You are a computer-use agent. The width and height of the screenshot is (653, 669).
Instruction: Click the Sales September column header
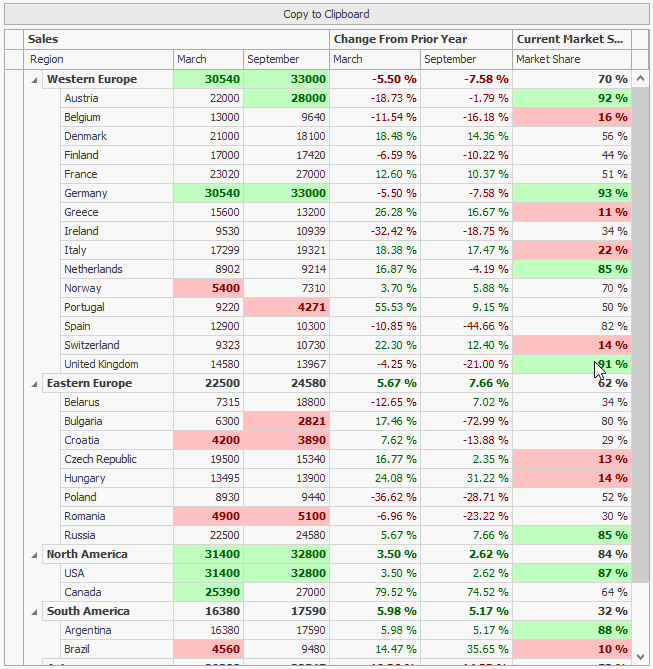pos(286,59)
